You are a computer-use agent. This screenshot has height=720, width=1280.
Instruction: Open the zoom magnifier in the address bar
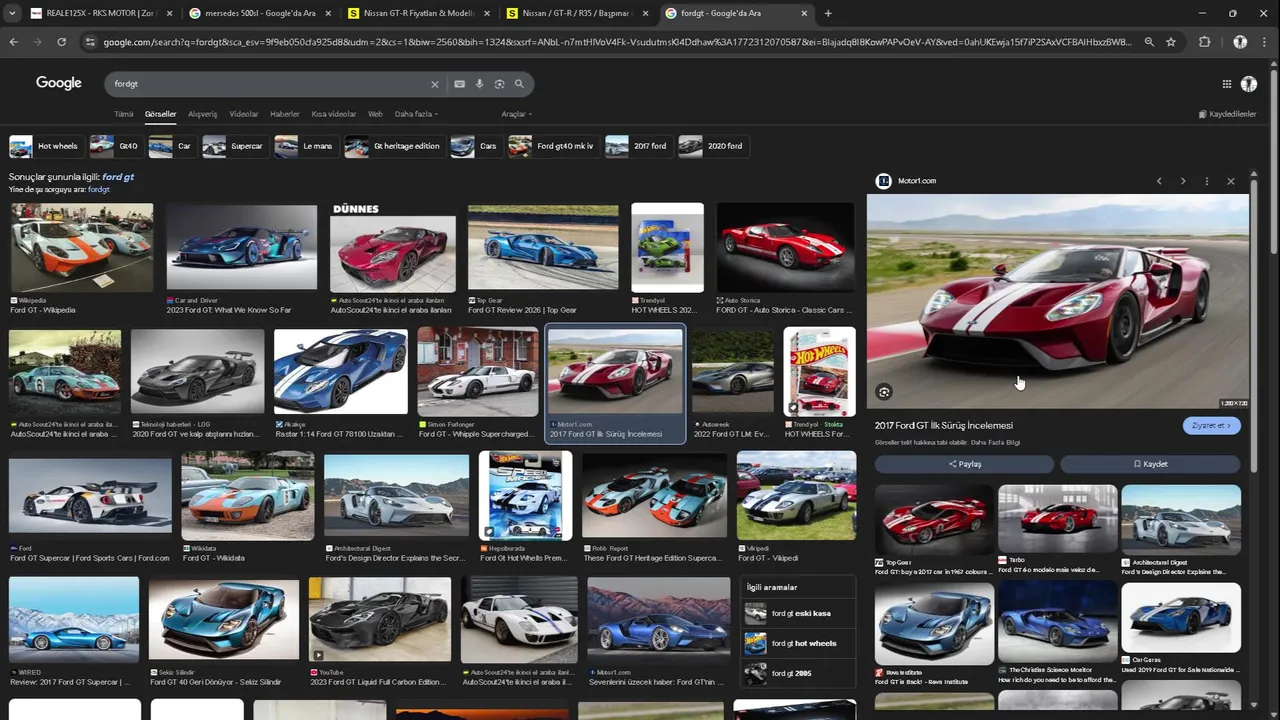tap(1149, 42)
